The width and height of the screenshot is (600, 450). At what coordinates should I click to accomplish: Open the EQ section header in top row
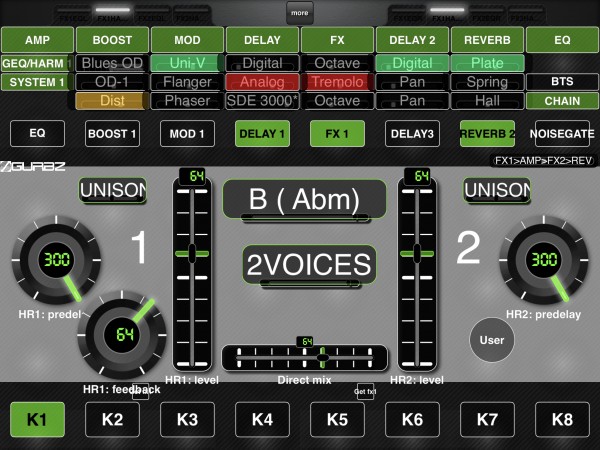(x=562, y=40)
